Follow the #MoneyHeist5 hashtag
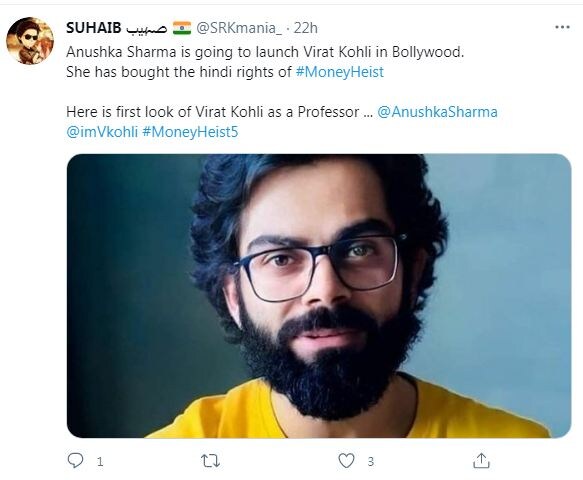Image resolution: width=583 pixels, height=480 pixels. pos(190,132)
